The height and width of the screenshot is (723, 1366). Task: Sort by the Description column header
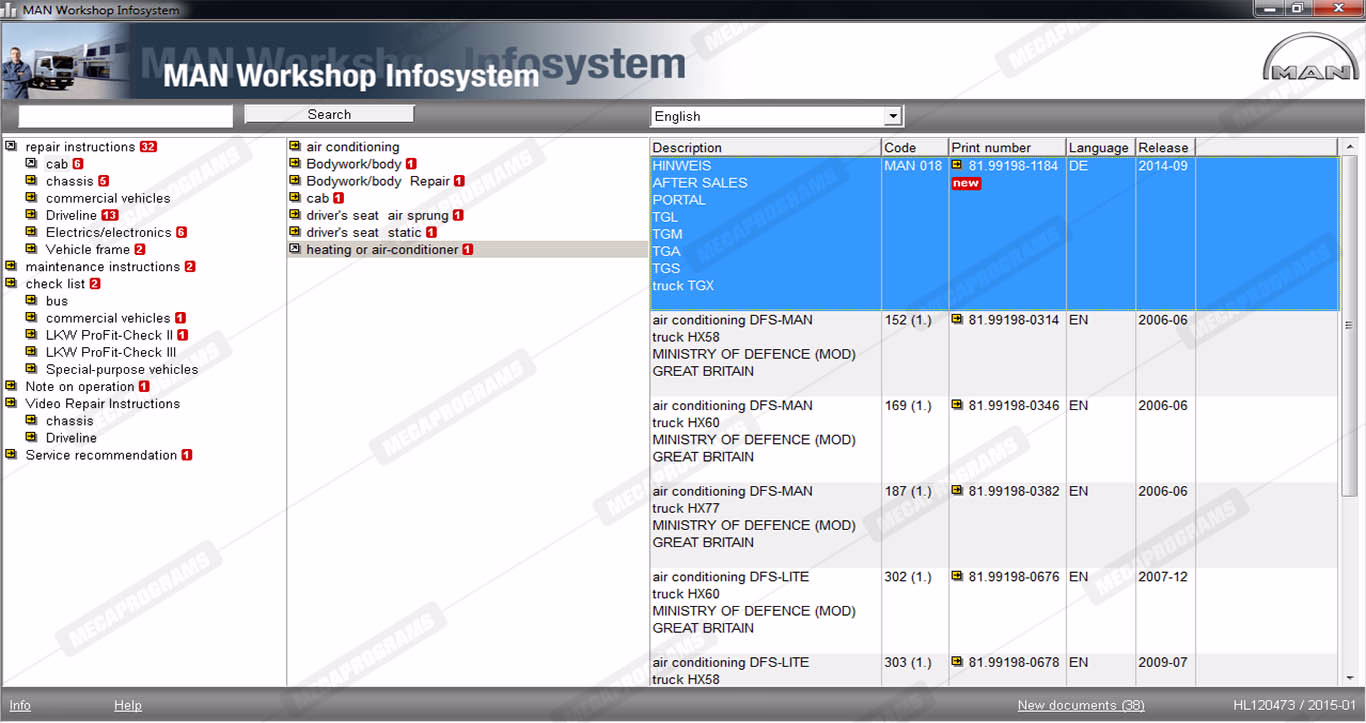766,147
